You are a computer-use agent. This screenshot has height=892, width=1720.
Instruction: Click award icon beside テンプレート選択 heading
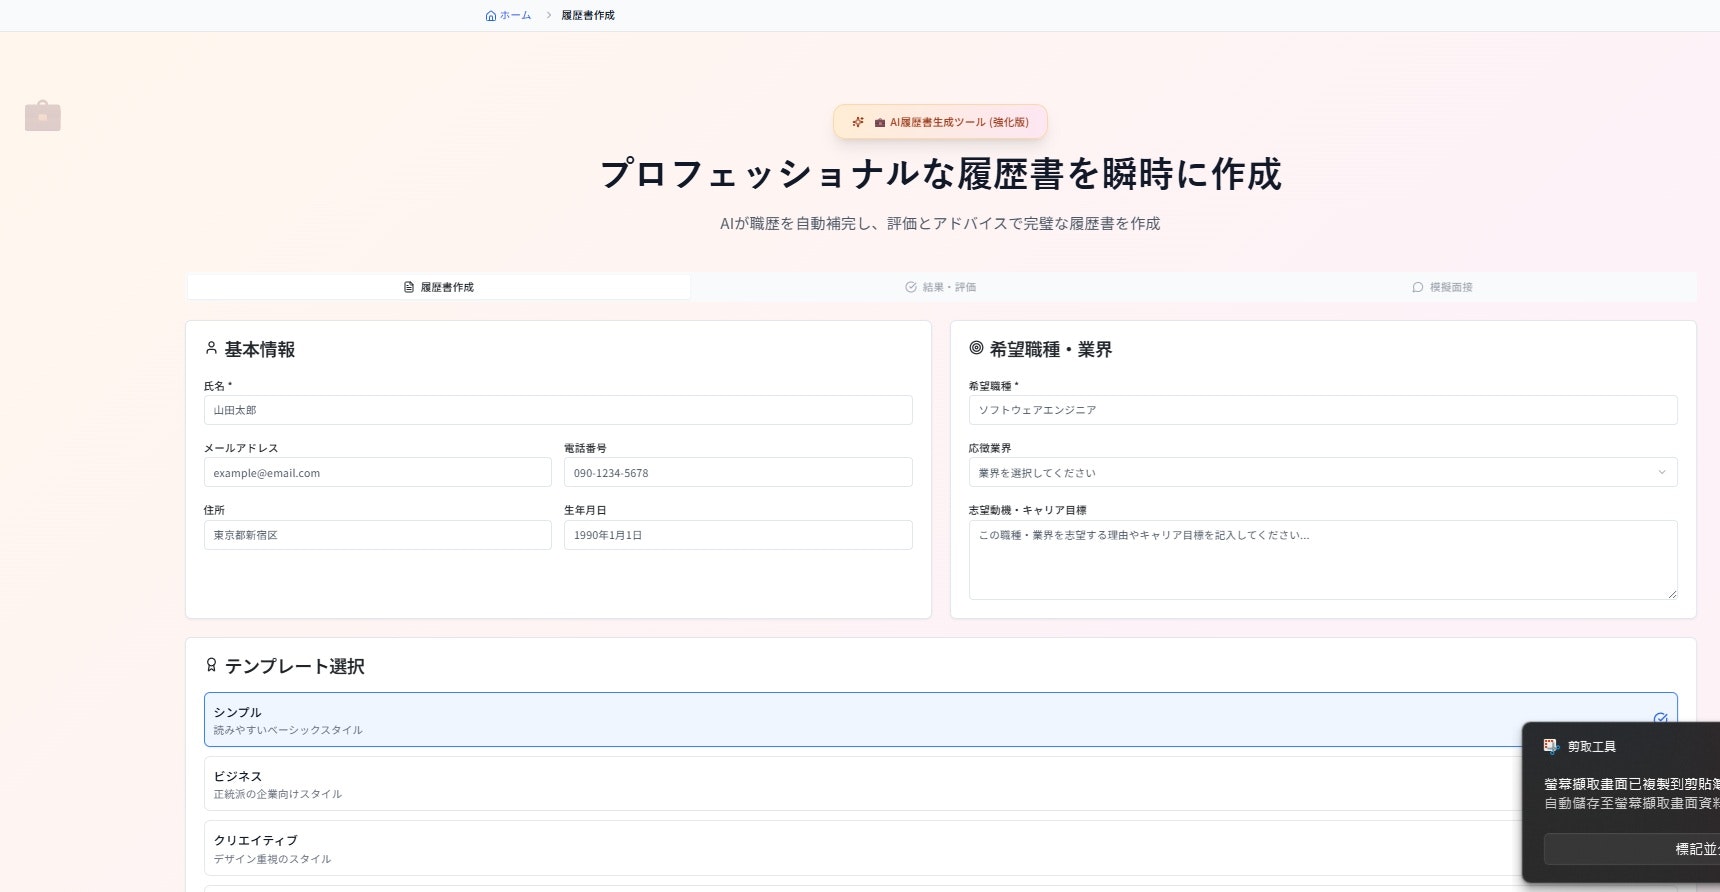pyautogui.click(x=211, y=665)
